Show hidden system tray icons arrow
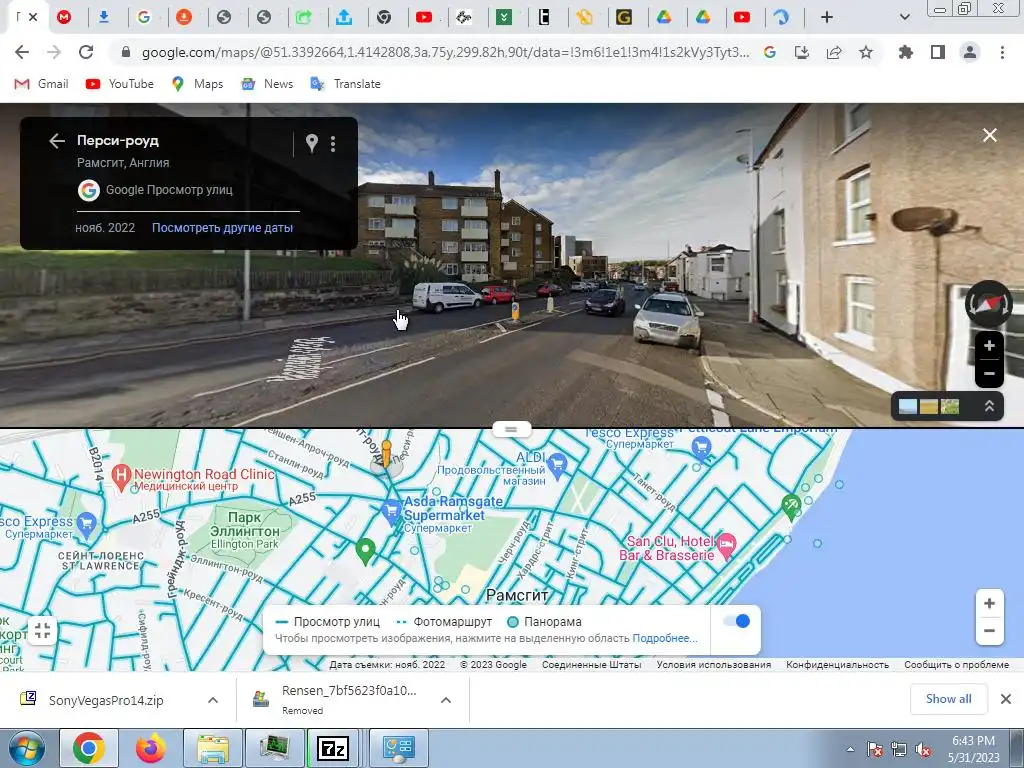Image resolution: width=1024 pixels, height=768 pixels. point(850,749)
